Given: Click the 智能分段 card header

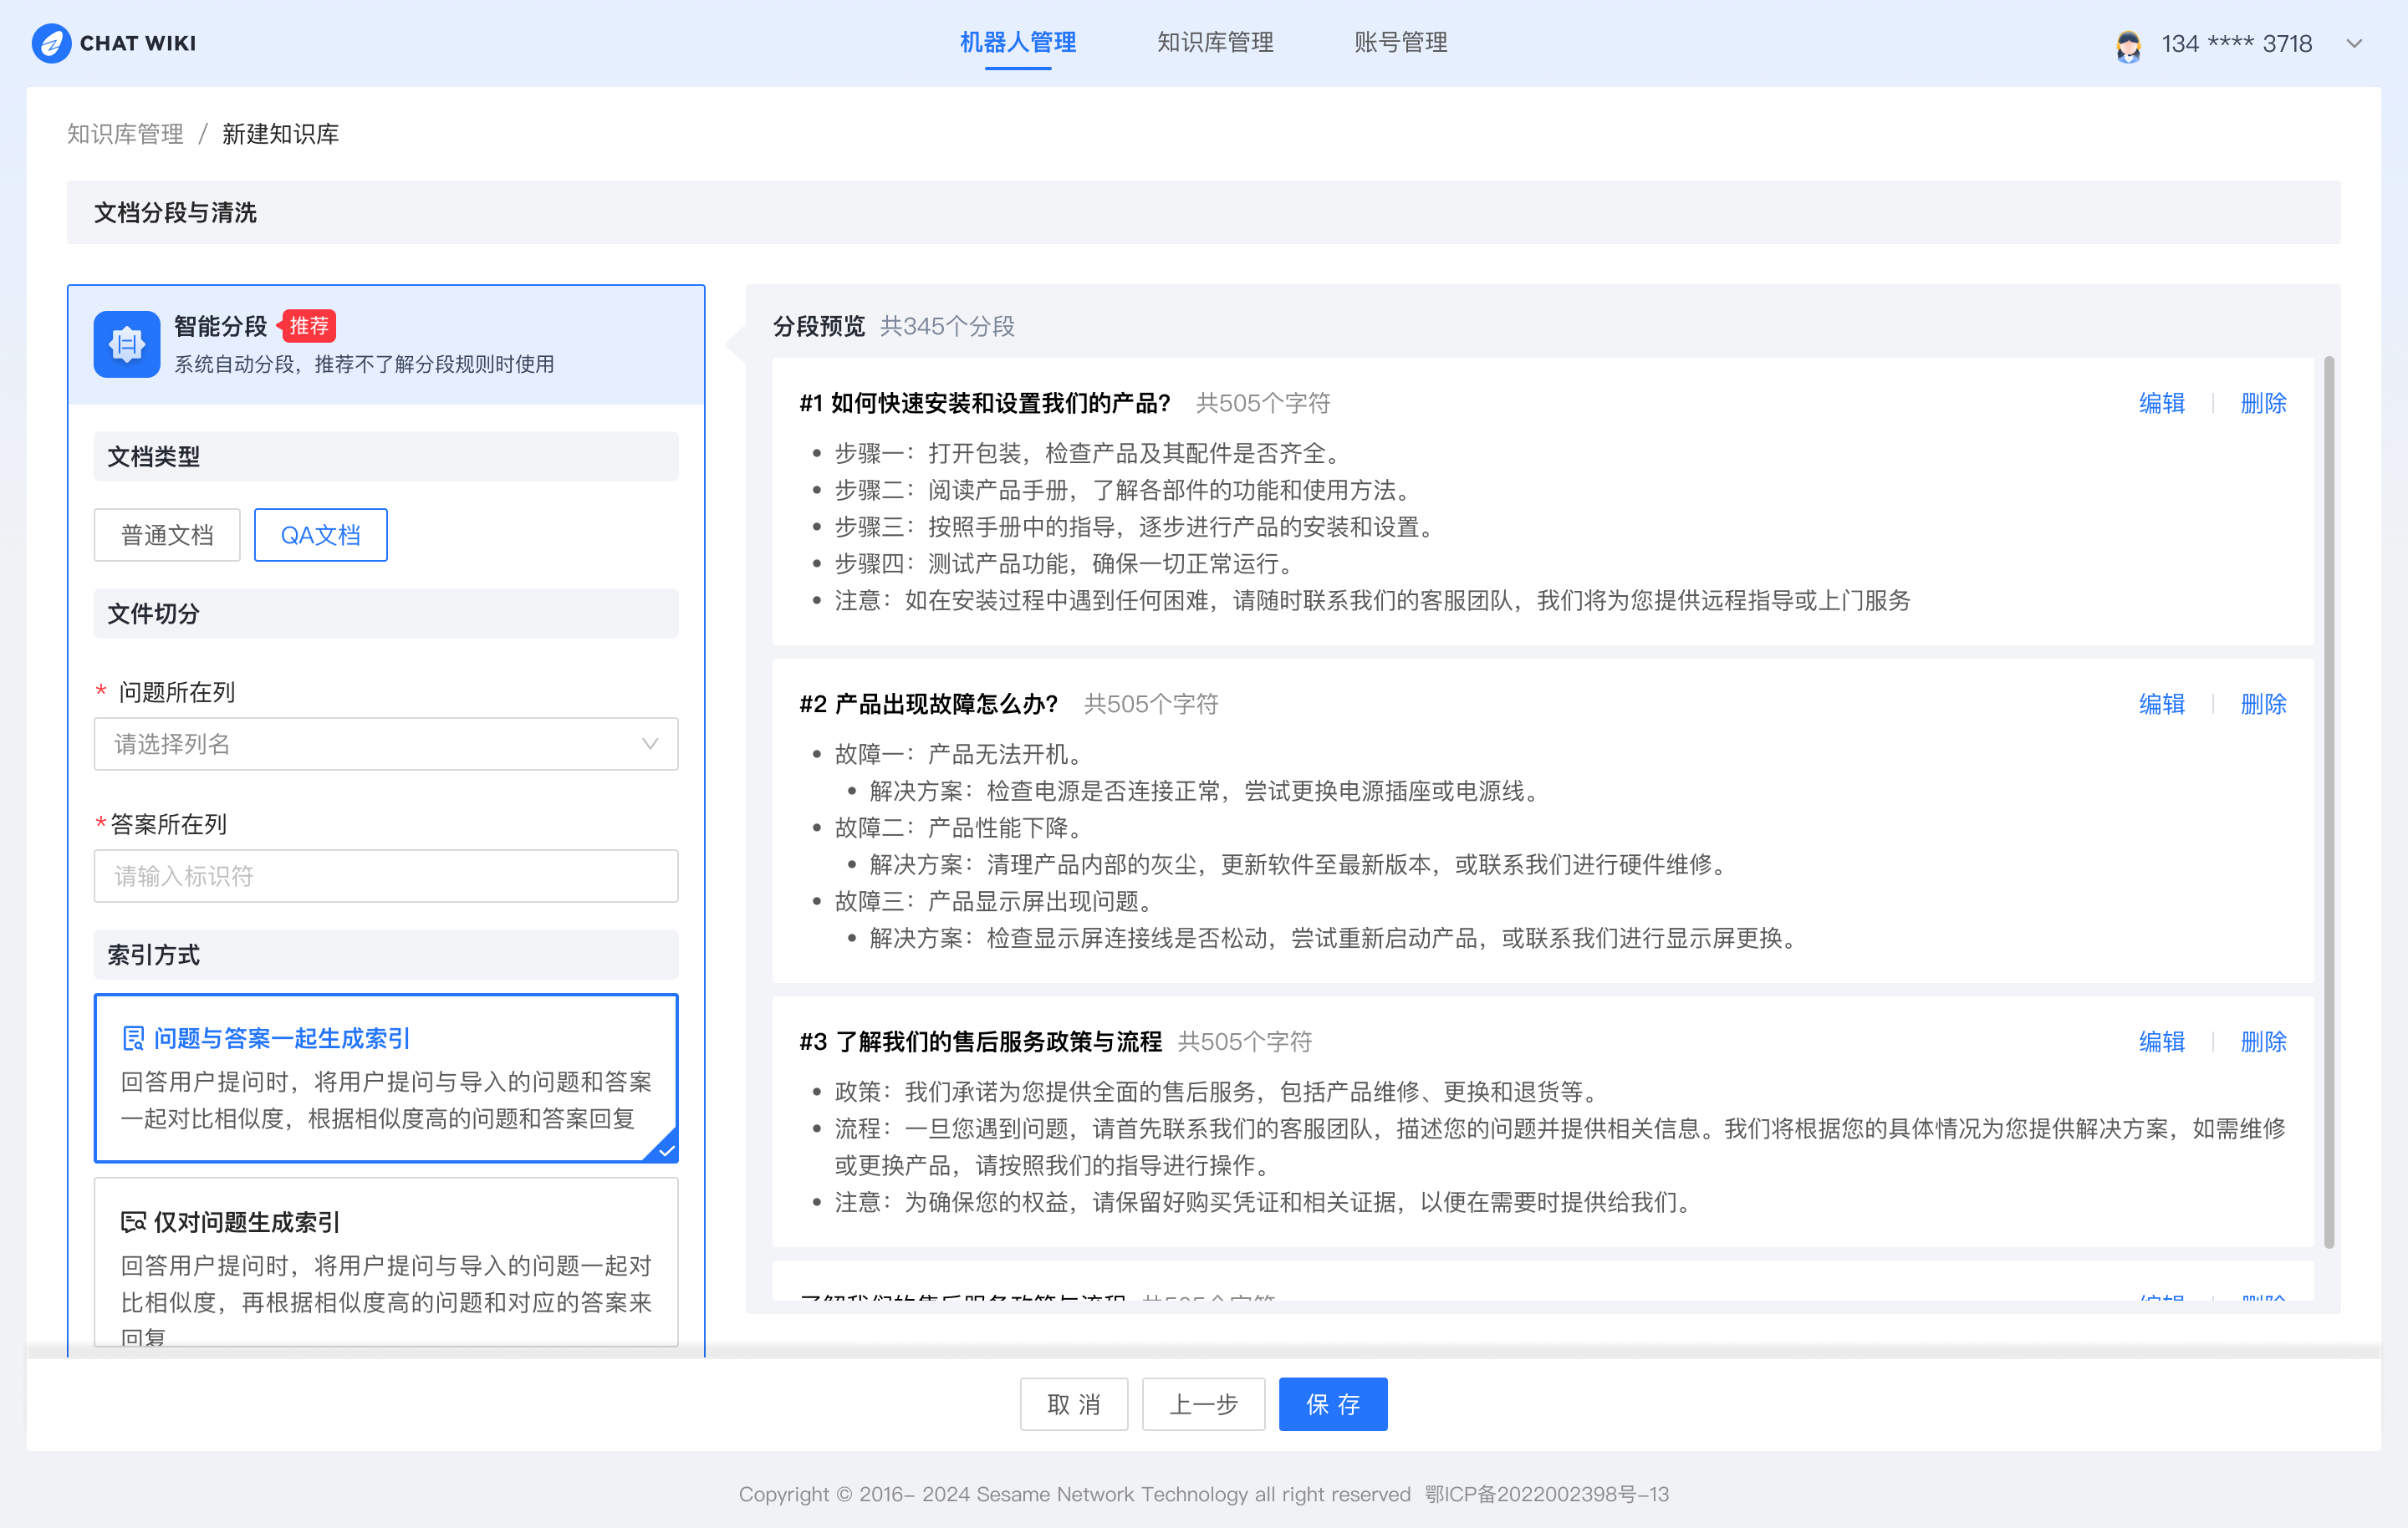Looking at the screenshot, I should tap(386, 344).
